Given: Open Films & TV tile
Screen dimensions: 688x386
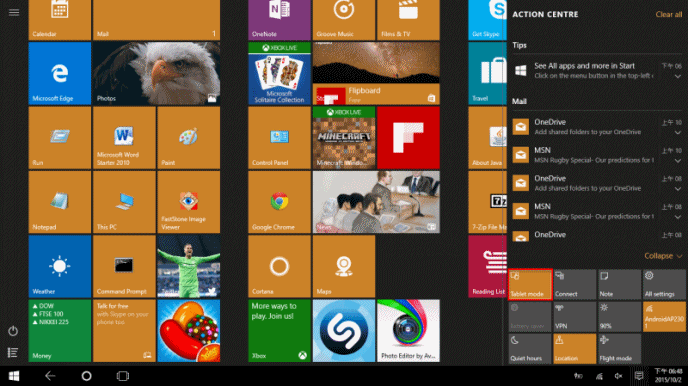Looking at the screenshot, I should [408, 20].
